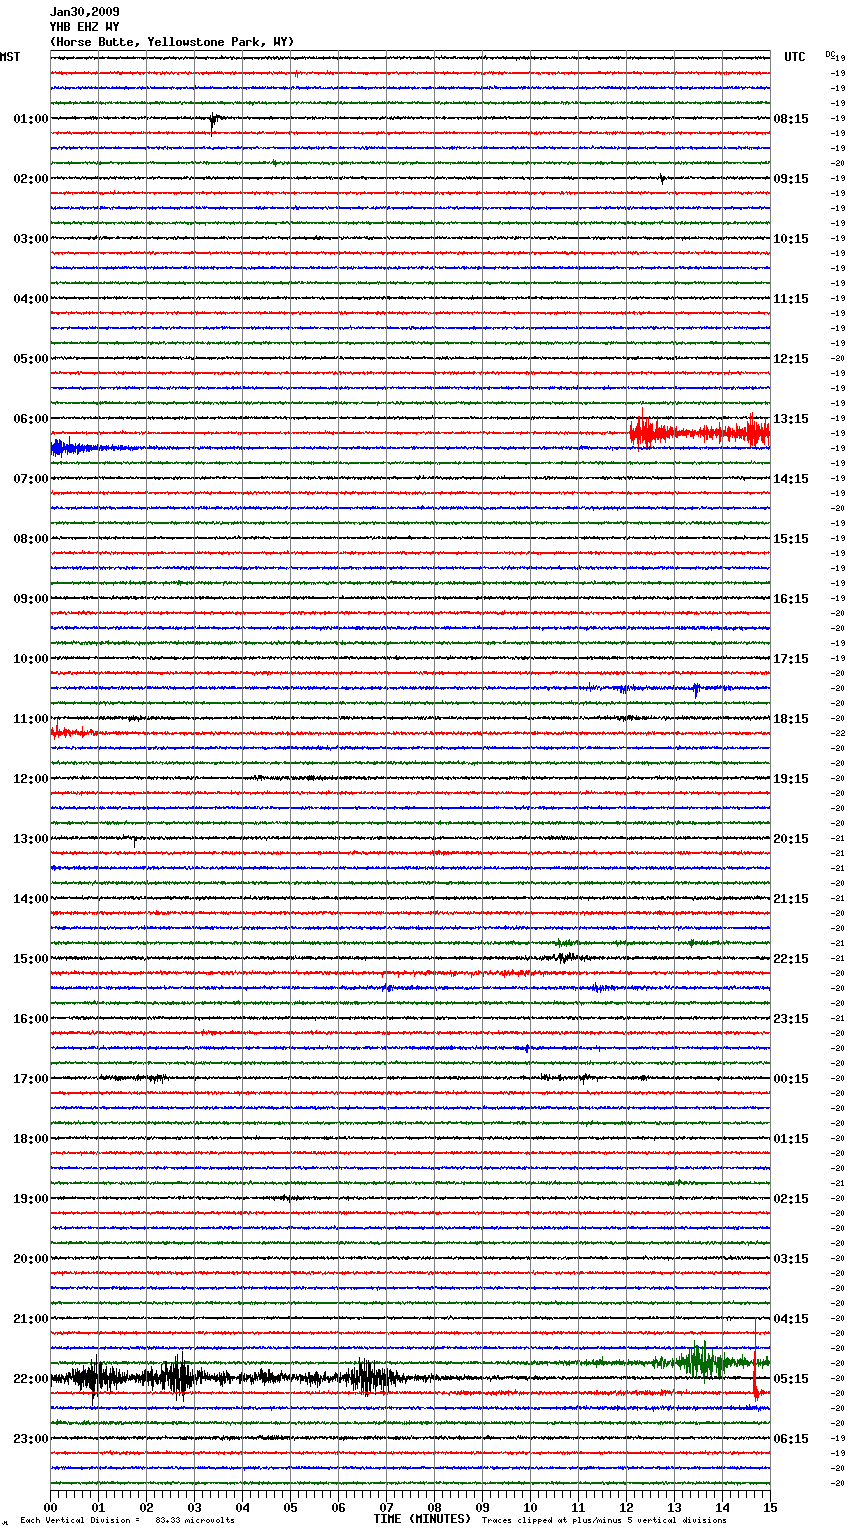Select the 02:00 MST time label
The image size is (850, 1534).
tap(31, 179)
